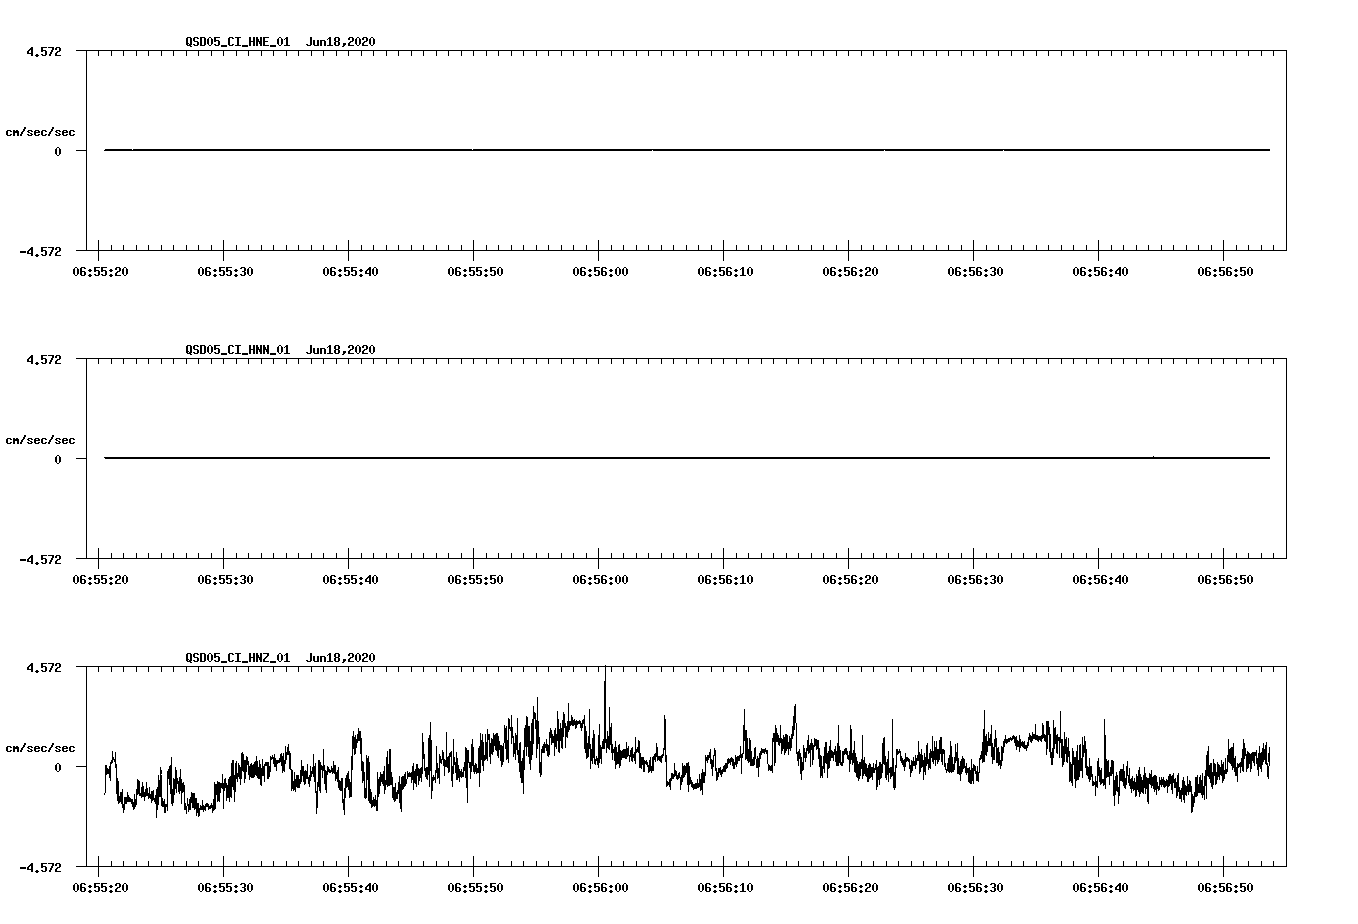Click the 0 axis label on HNN plot
The height and width of the screenshot is (924, 1358).
58,460
